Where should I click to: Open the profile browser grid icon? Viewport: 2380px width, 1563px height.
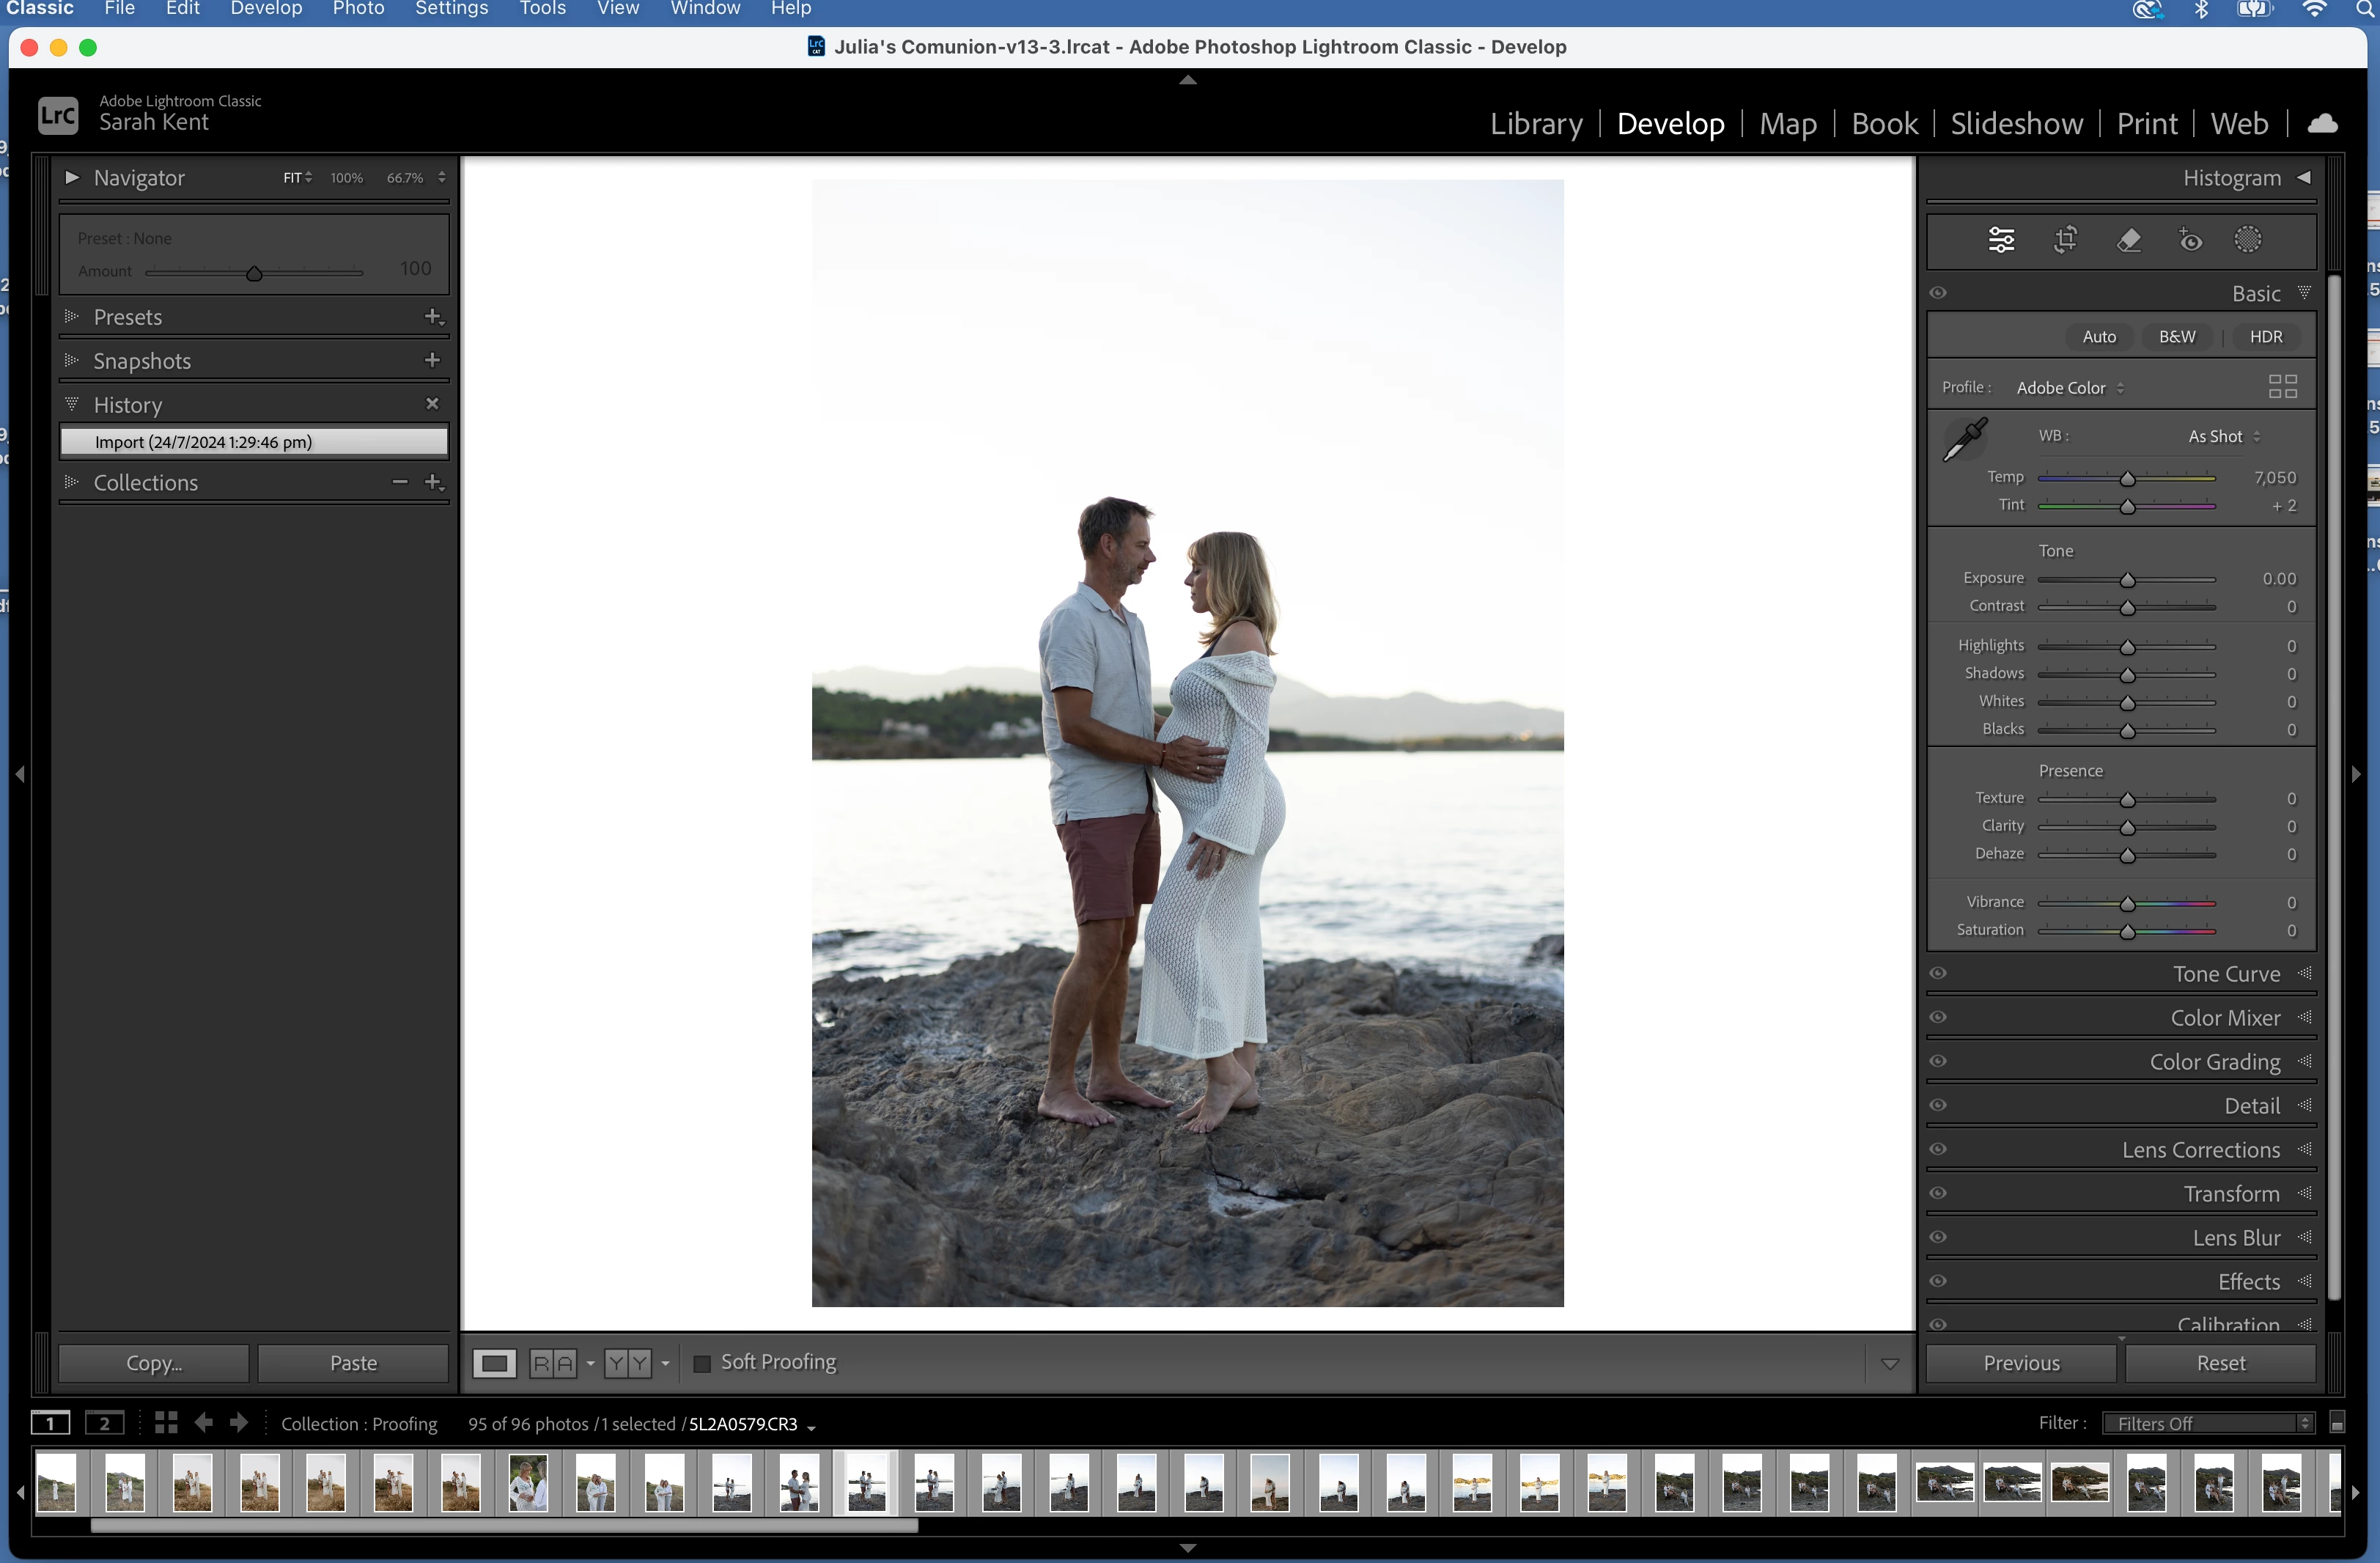[2282, 387]
